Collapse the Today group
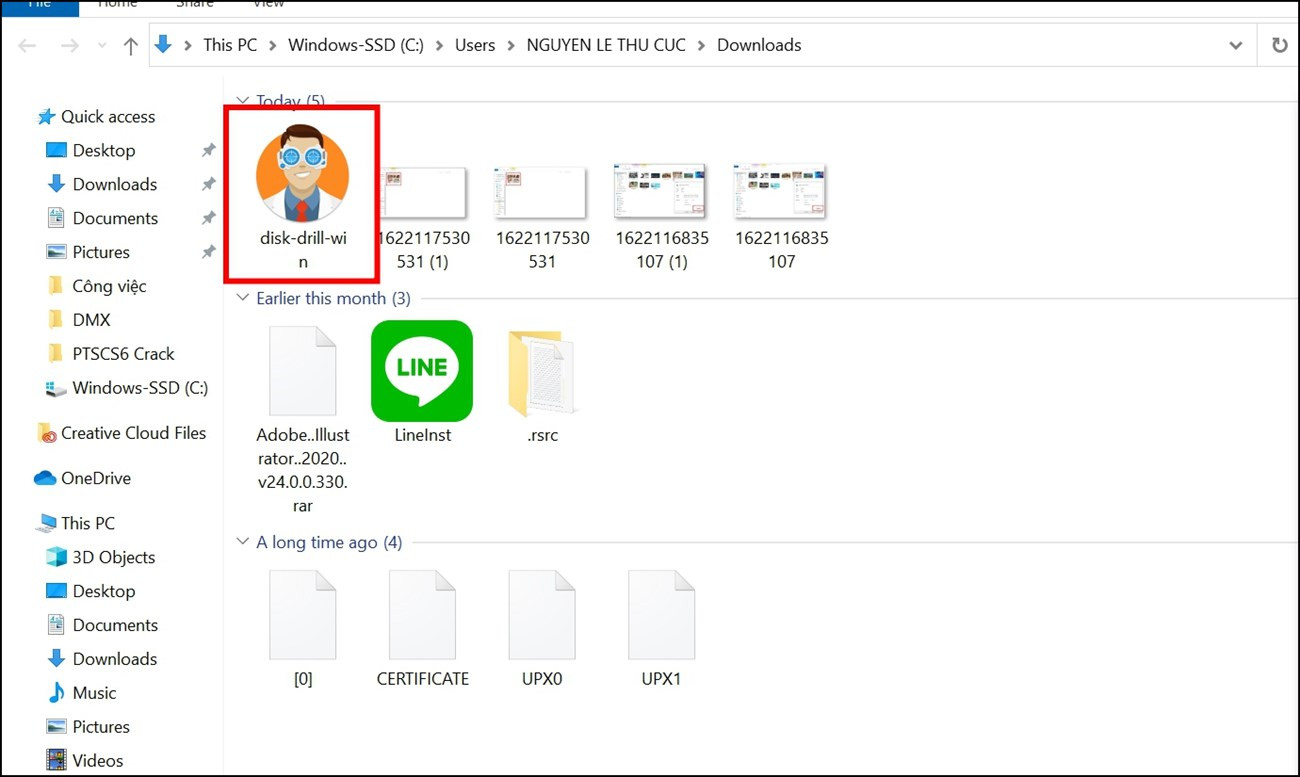The image size is (1300, 777). coord(241,101)
